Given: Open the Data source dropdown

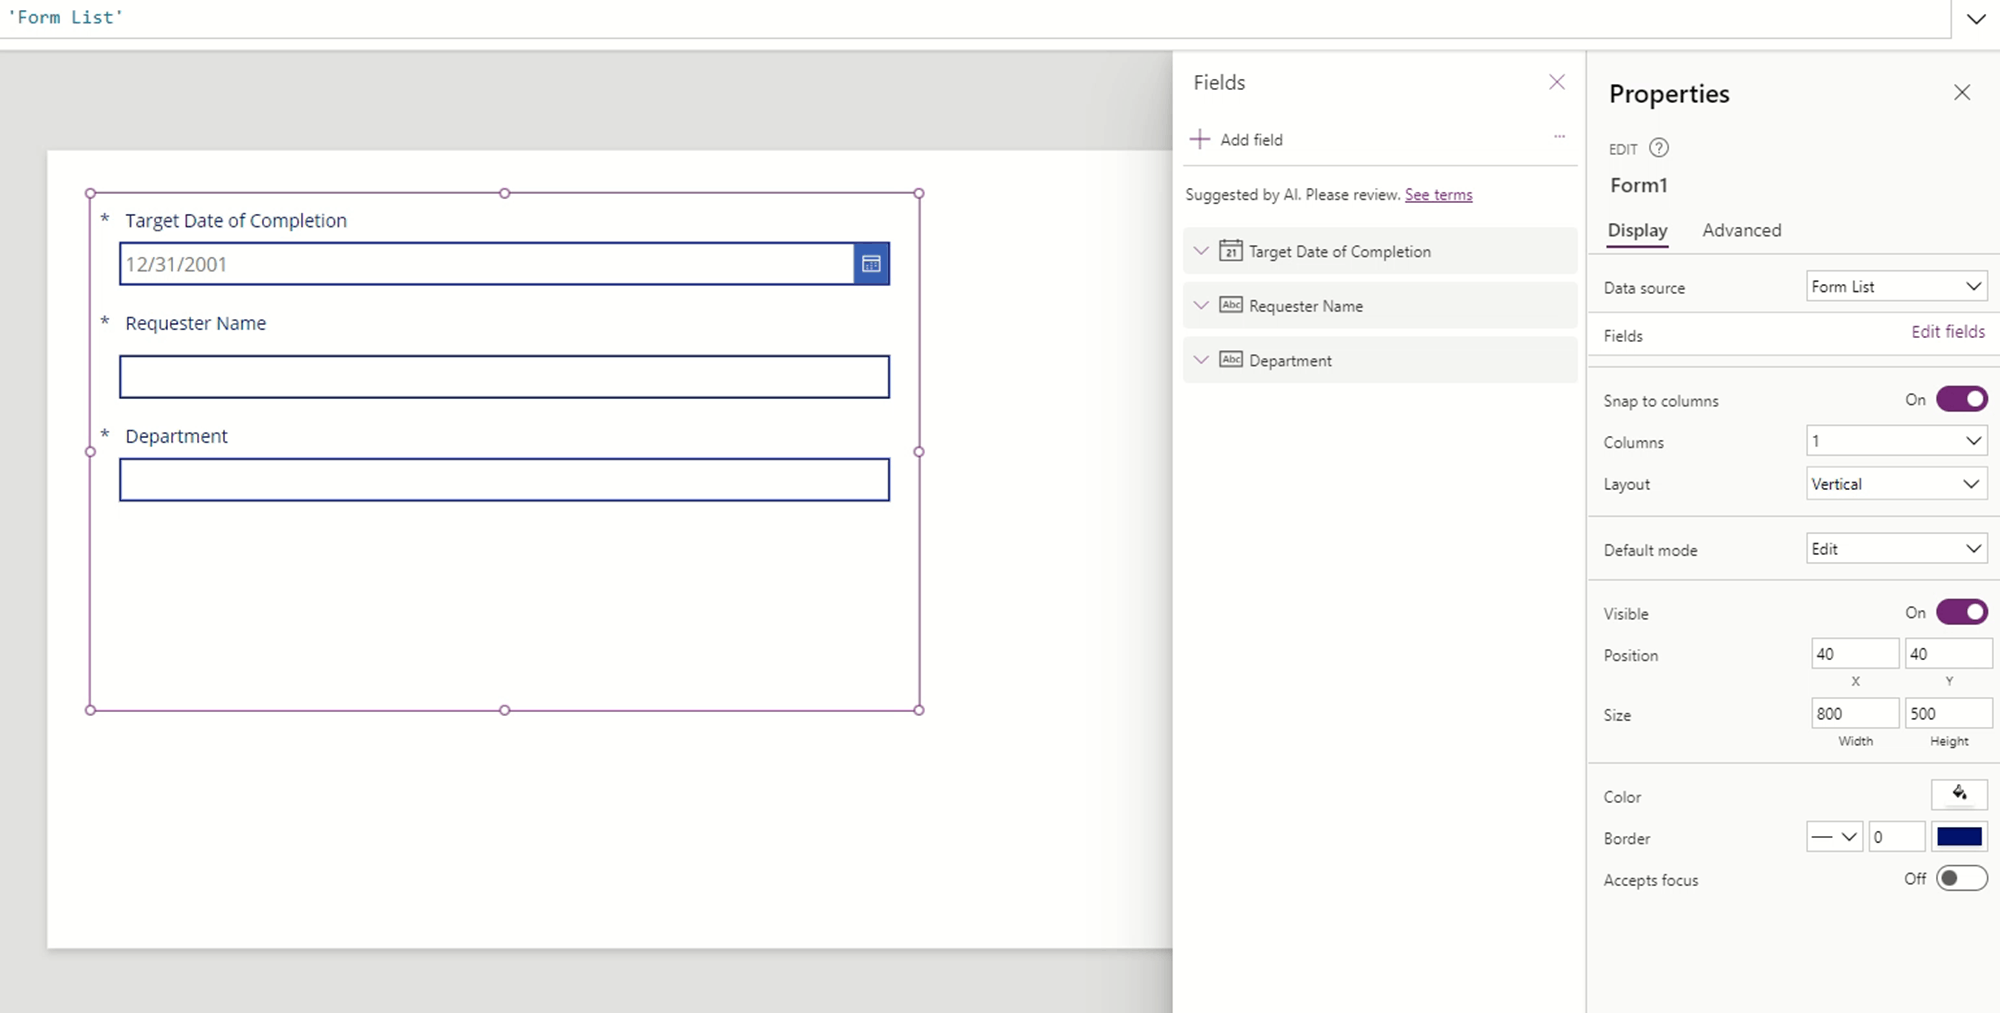Looking at the screenshot, I should (x=1896, y=286).
